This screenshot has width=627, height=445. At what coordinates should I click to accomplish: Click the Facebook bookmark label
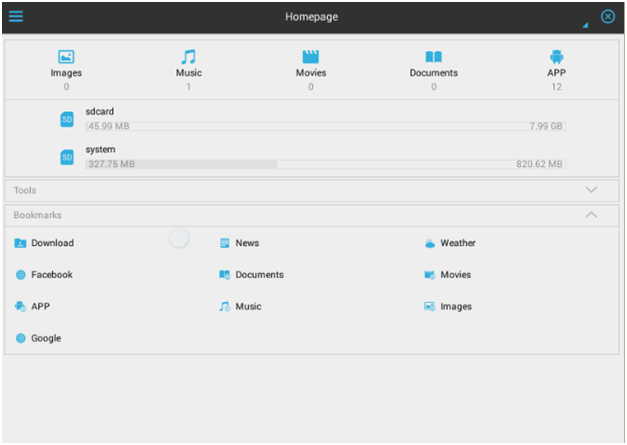click(52, 275)
